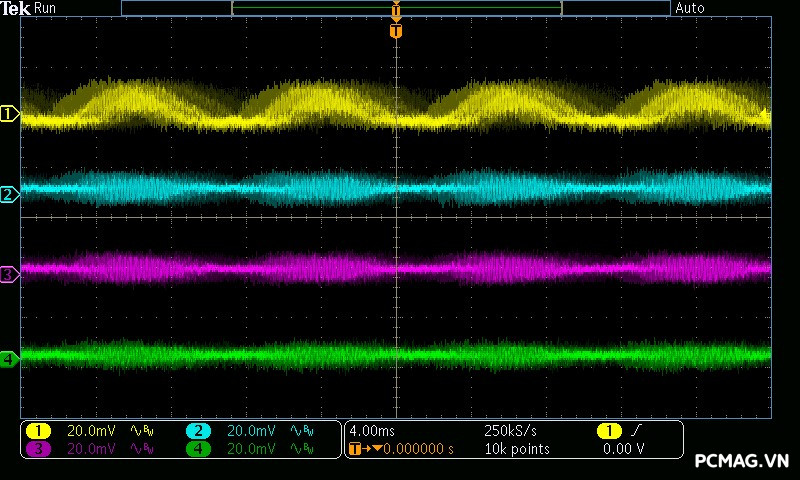Image resolution: width=800 pixels, height=480 pixels.
Task: Click the Auto trigger mode label
Action: tap(690, 8)
